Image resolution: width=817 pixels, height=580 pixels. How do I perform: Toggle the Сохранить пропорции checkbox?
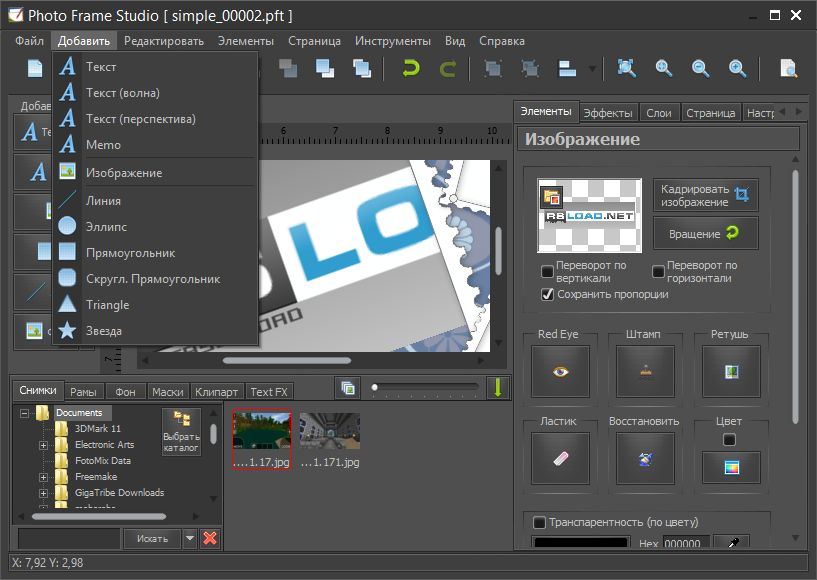coord(545,293)
